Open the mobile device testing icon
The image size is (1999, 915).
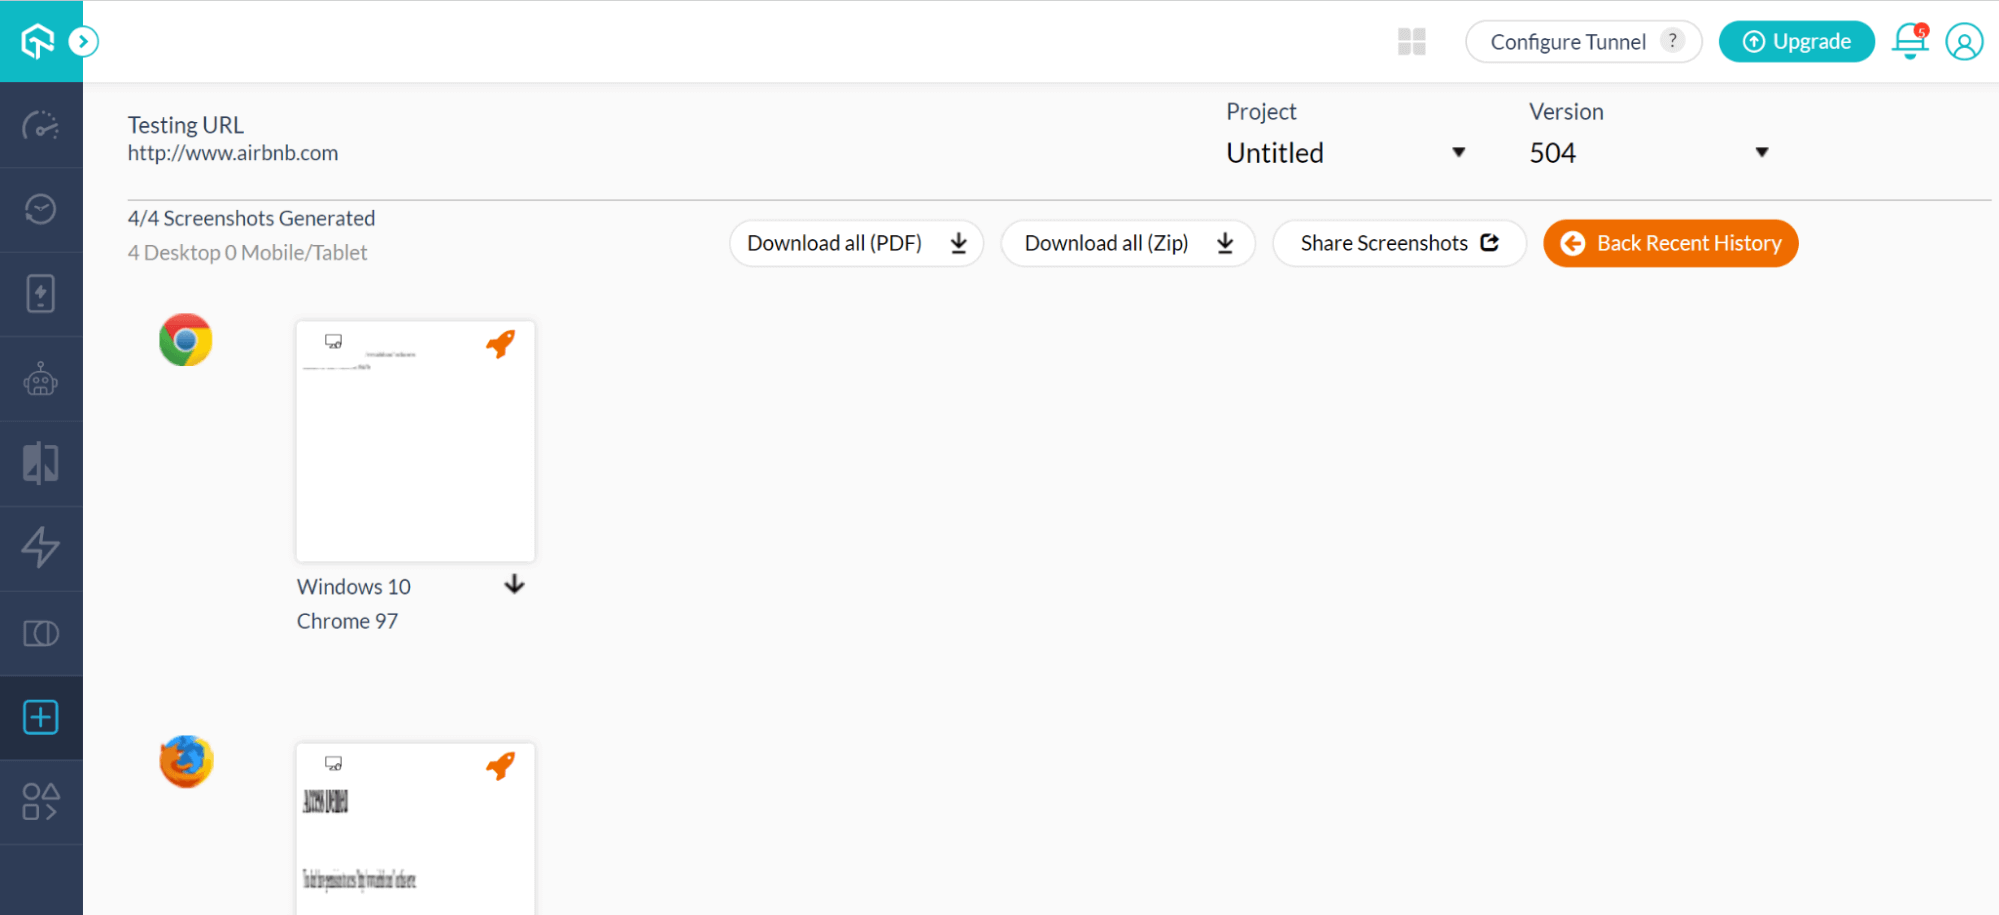point(40,294)
